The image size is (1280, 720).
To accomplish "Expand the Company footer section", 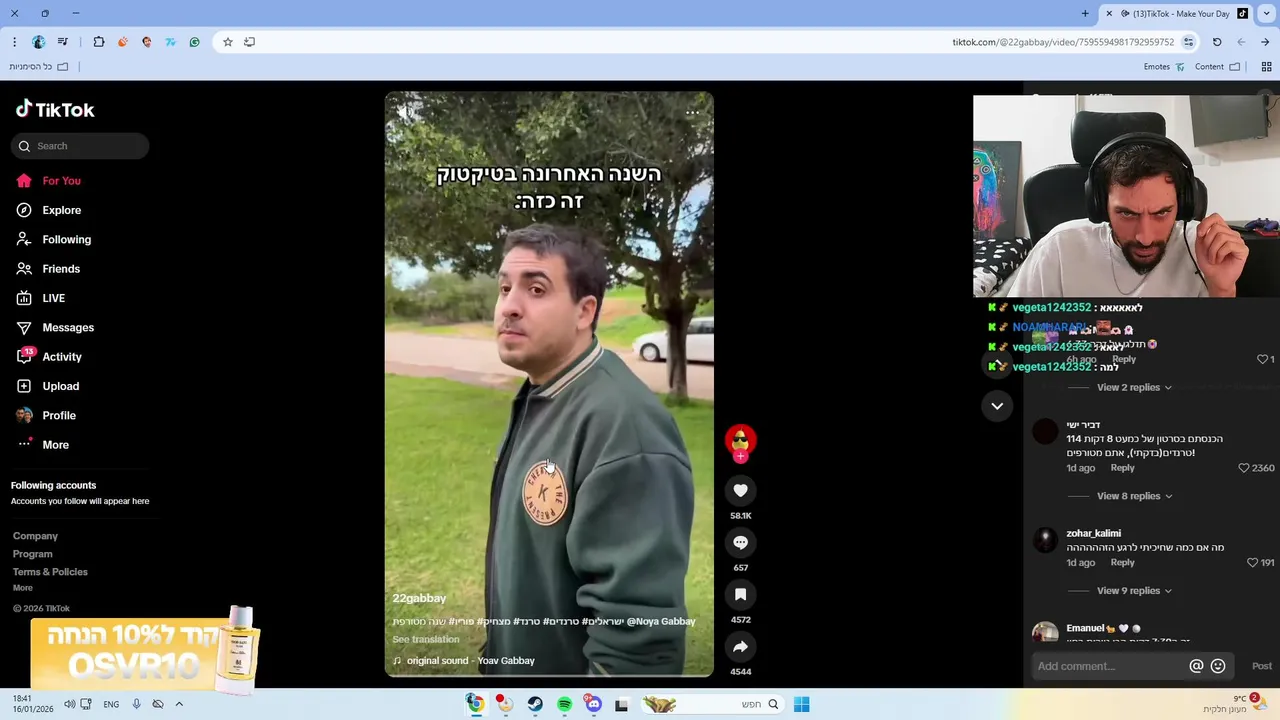I will (x=35, y=536).
